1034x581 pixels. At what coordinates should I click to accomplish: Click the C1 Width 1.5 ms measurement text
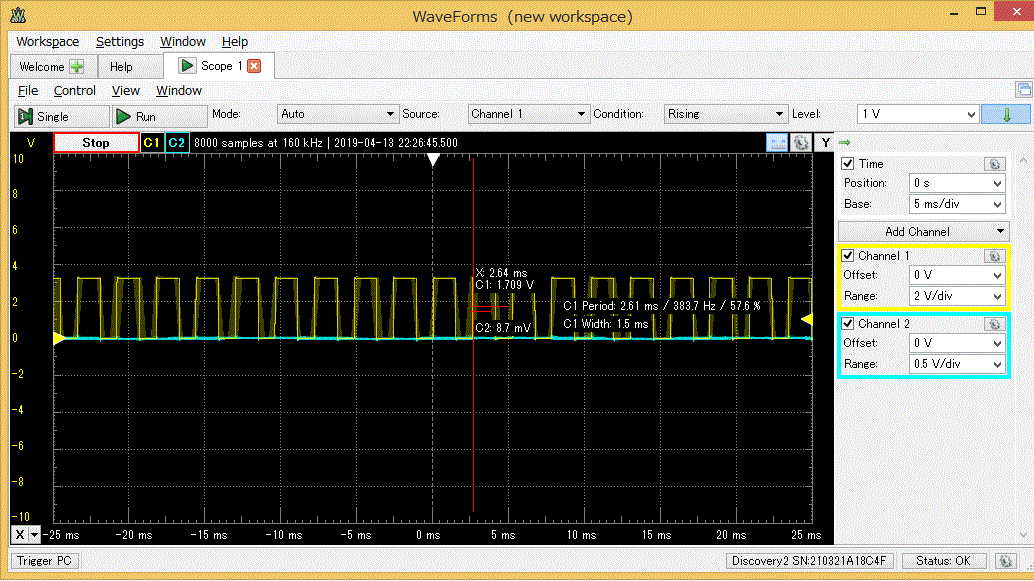click(x=605, y=324)
